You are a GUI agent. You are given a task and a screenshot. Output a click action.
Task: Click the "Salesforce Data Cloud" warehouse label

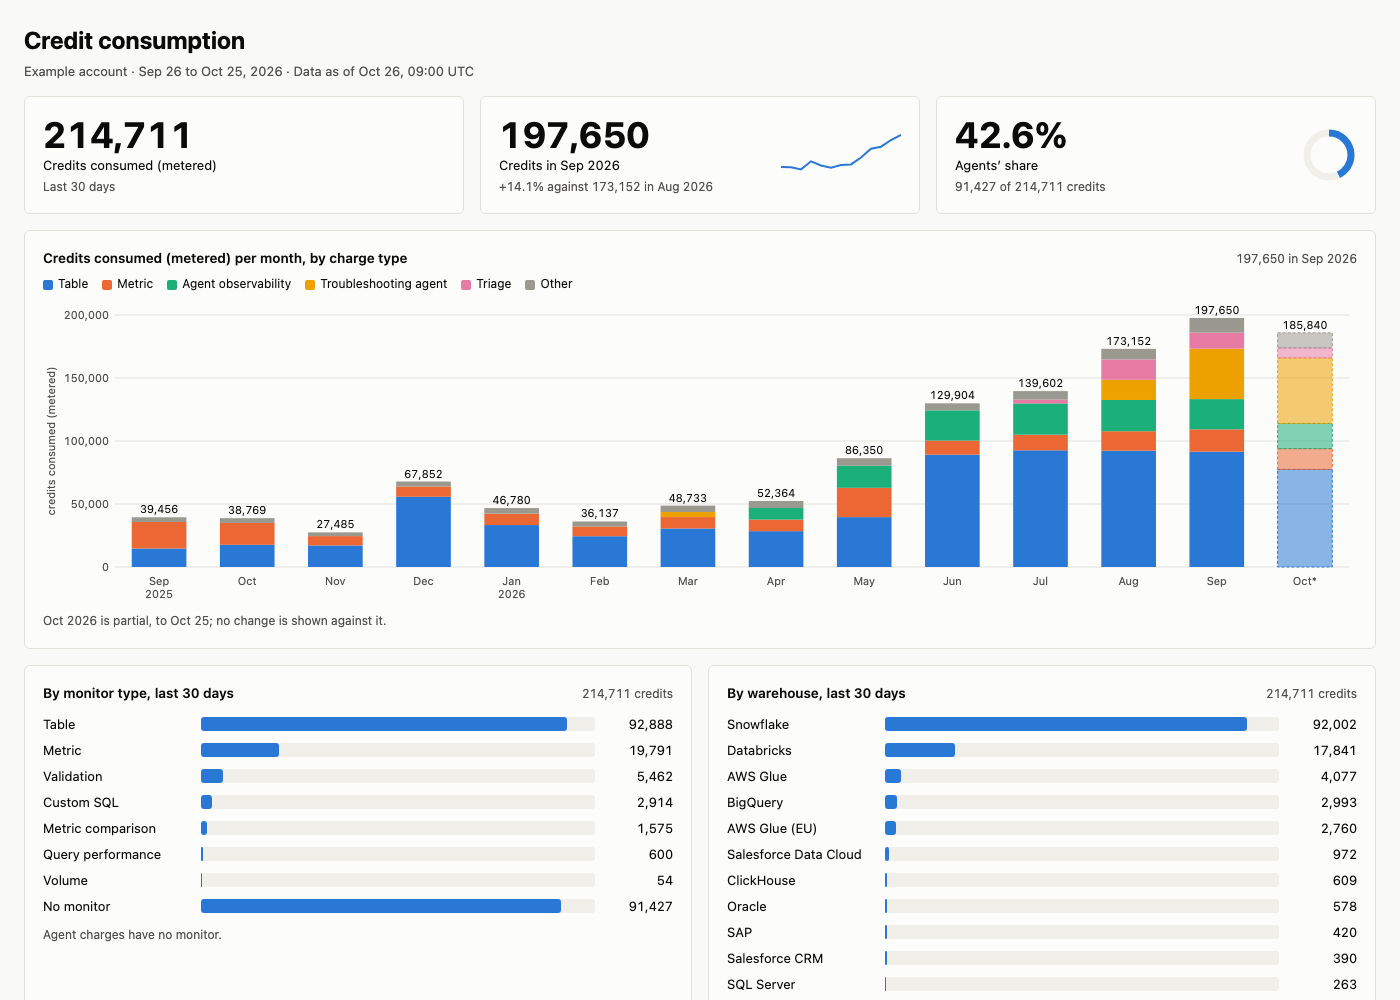(794, 855)
